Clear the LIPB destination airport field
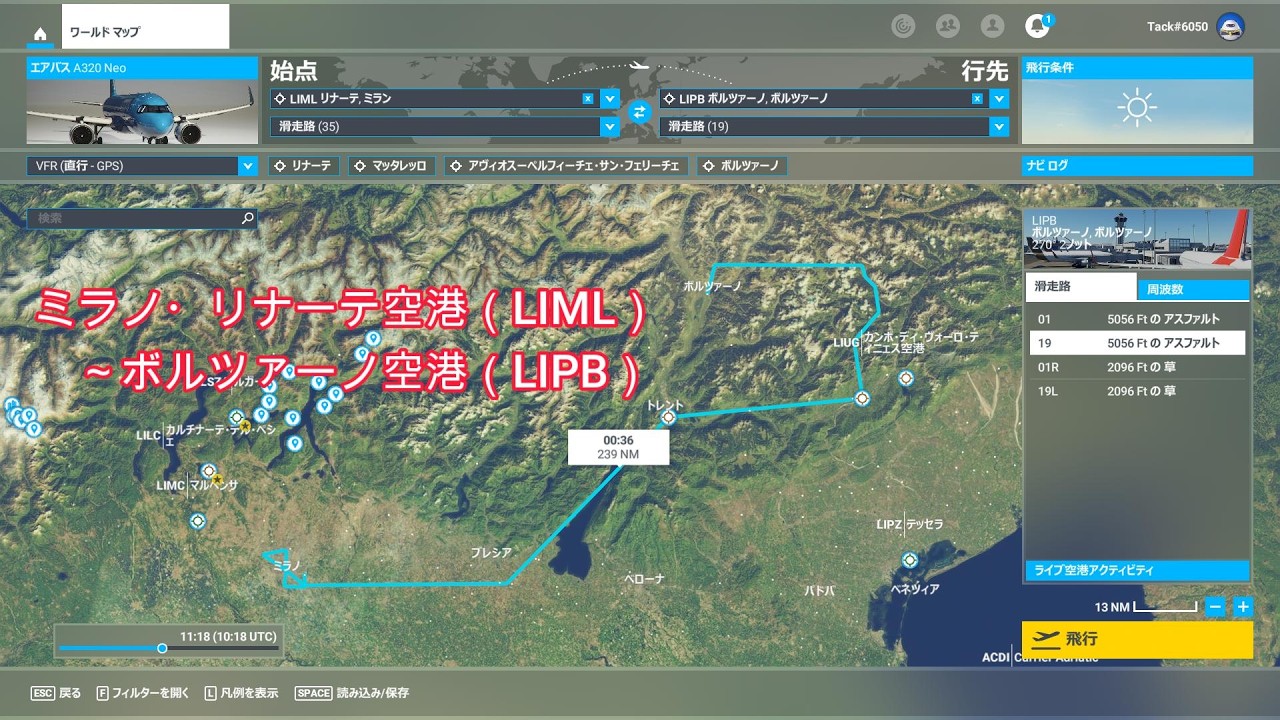The image size is (1280, 720). click(x=977, y=99)
